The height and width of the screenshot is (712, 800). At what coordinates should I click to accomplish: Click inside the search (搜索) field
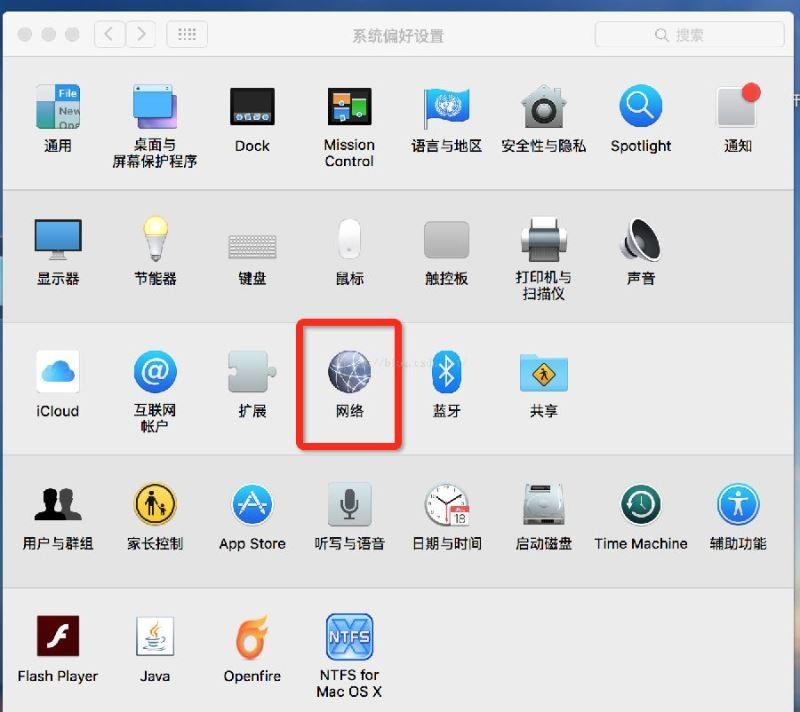690,33
